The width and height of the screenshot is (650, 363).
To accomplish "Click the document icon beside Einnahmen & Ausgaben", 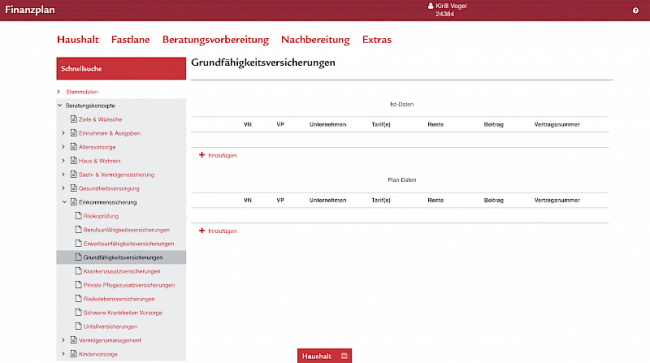I will pyautogui.click(x=73, y=133).
